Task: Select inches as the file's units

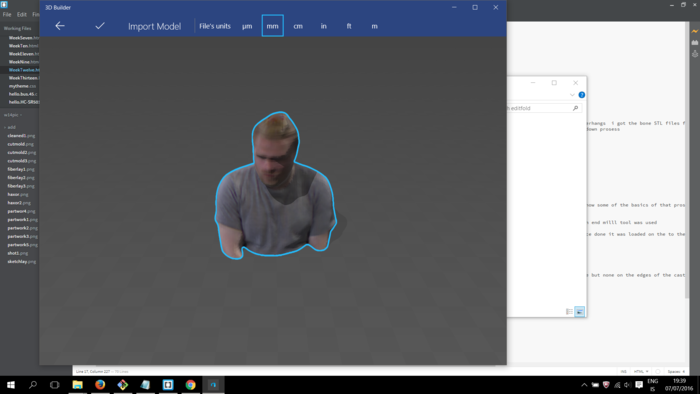Action: click(x=323, y=26)
